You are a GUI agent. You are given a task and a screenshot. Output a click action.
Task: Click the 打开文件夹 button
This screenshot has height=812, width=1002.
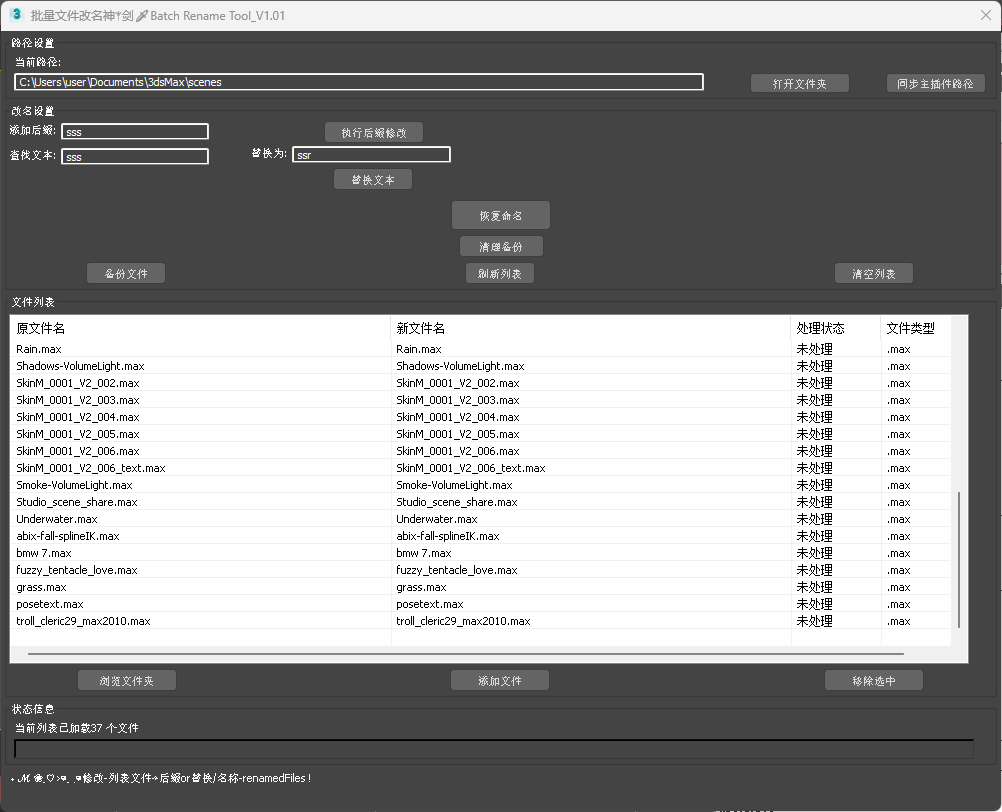(799, 84)
